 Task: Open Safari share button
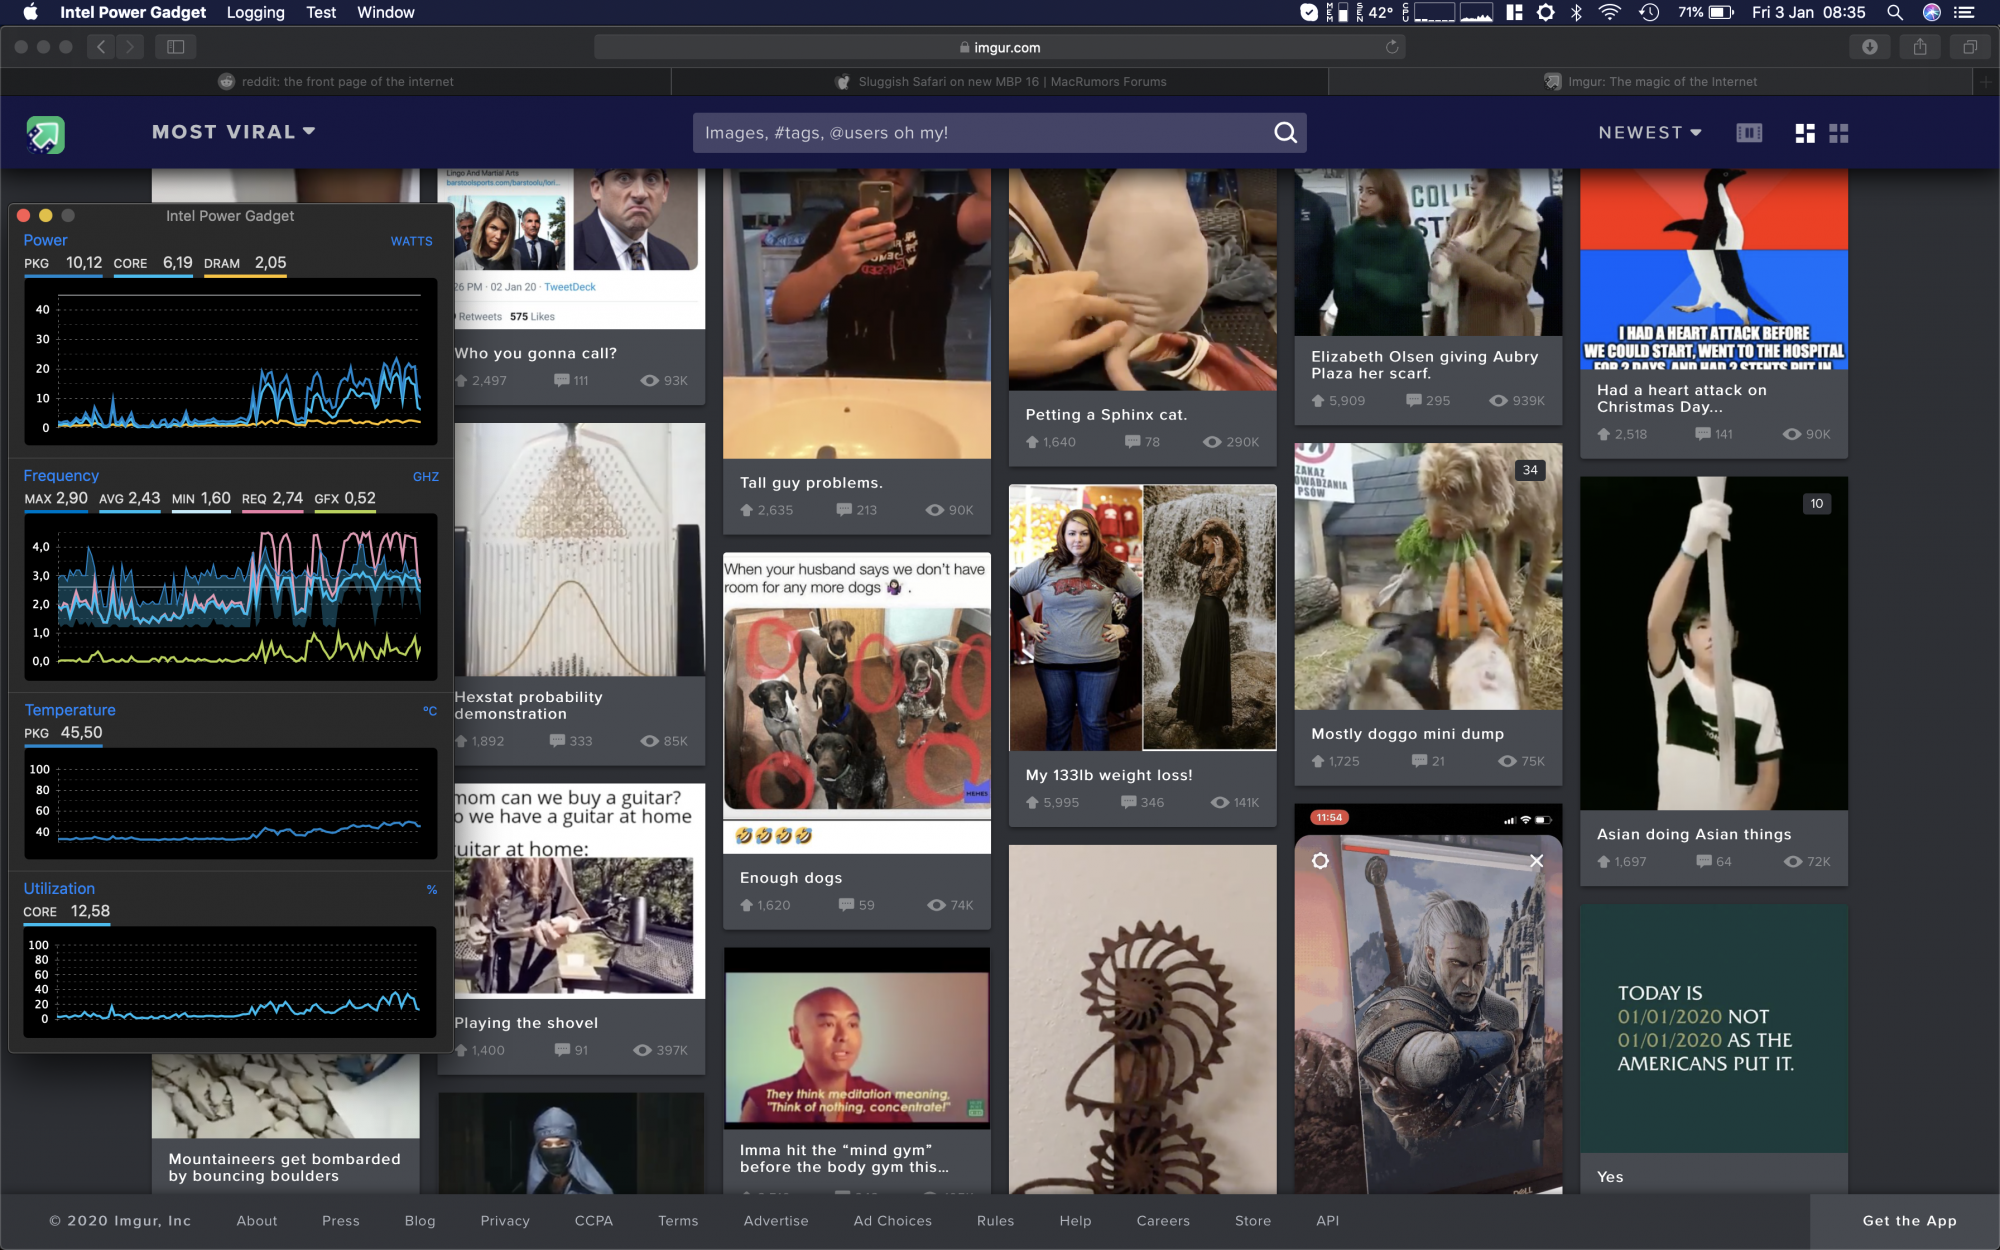point(1920,47)
